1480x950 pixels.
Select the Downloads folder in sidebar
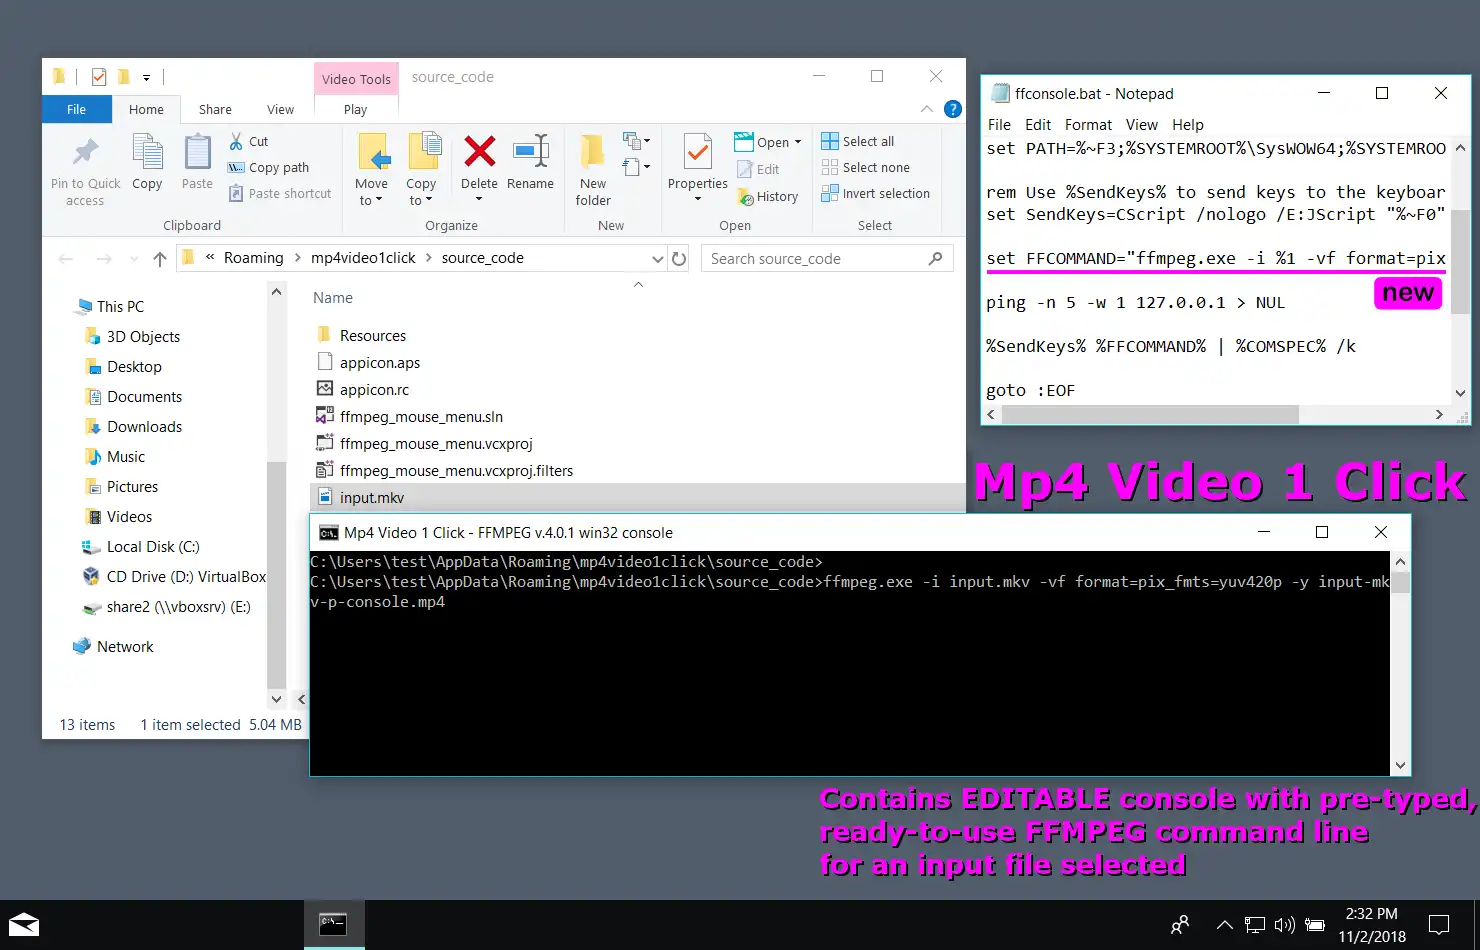pos(144,427)
